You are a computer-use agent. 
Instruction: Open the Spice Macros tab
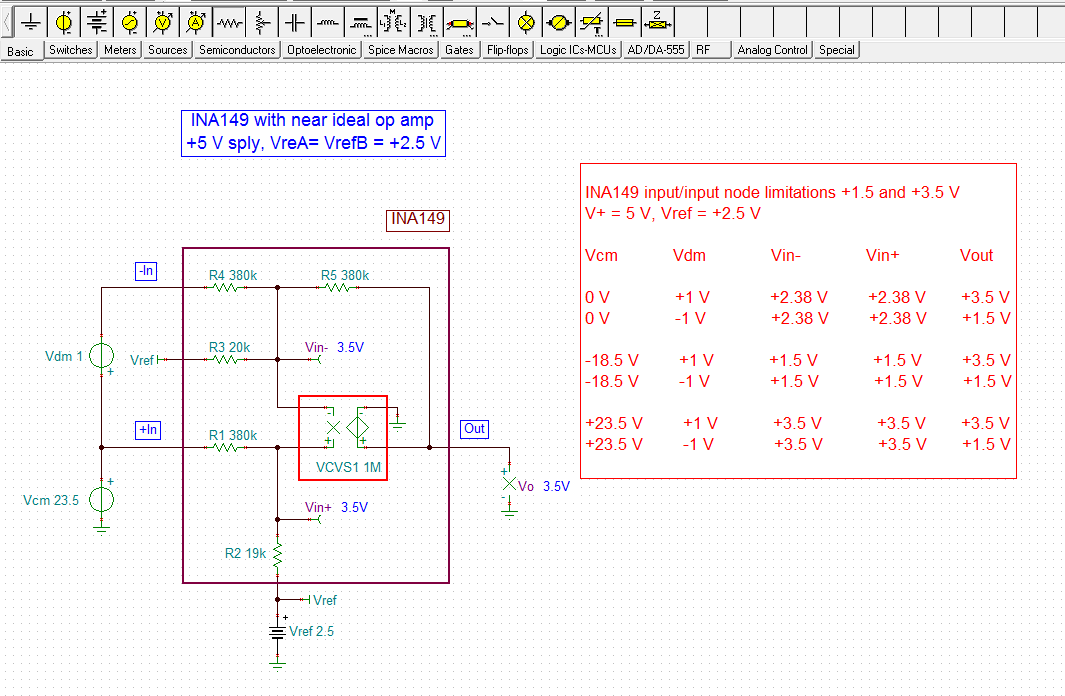pos(401,50)
